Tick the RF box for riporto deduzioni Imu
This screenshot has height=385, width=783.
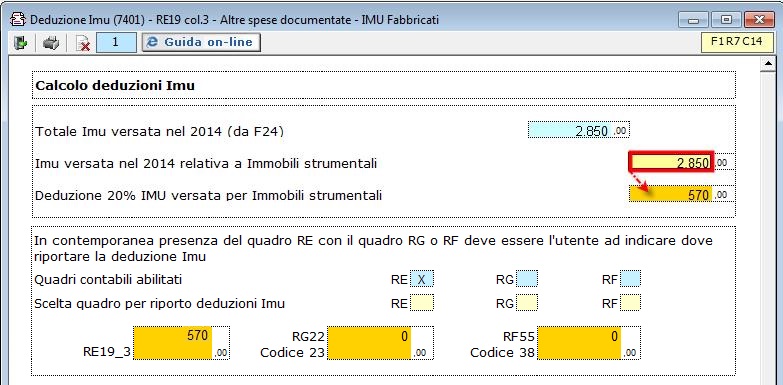point(630,303)
